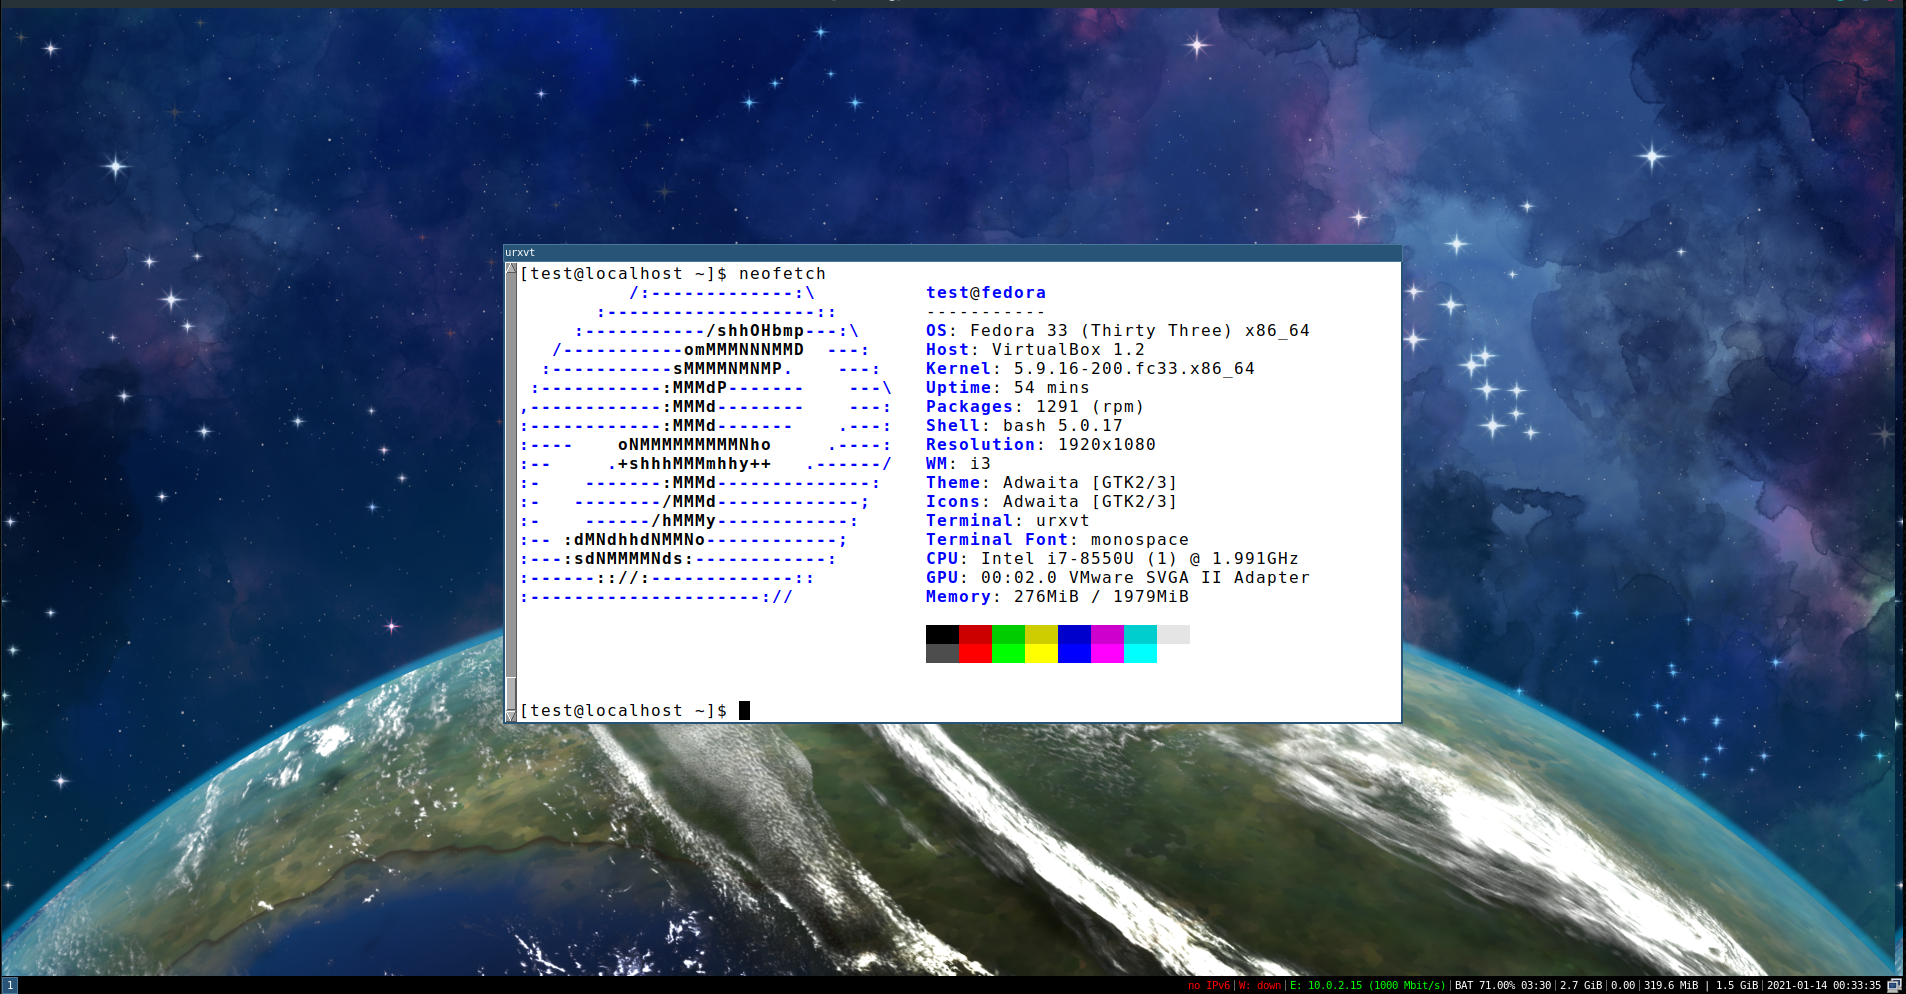Click the "Terminal Font: monospace" line
The width and height of the screenshot is (1906, 994).
click(x=1058, y=539)
